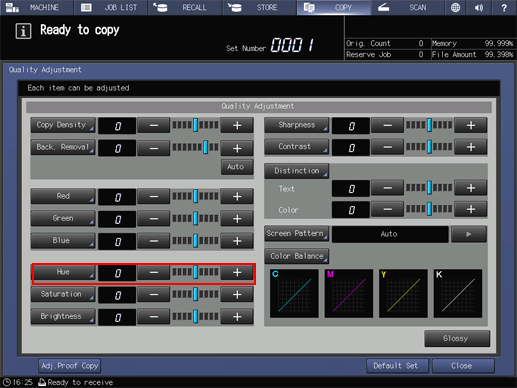Click the minus button for Saturation
The width and height of the screenshot is (517, 388).
[154, 295]
